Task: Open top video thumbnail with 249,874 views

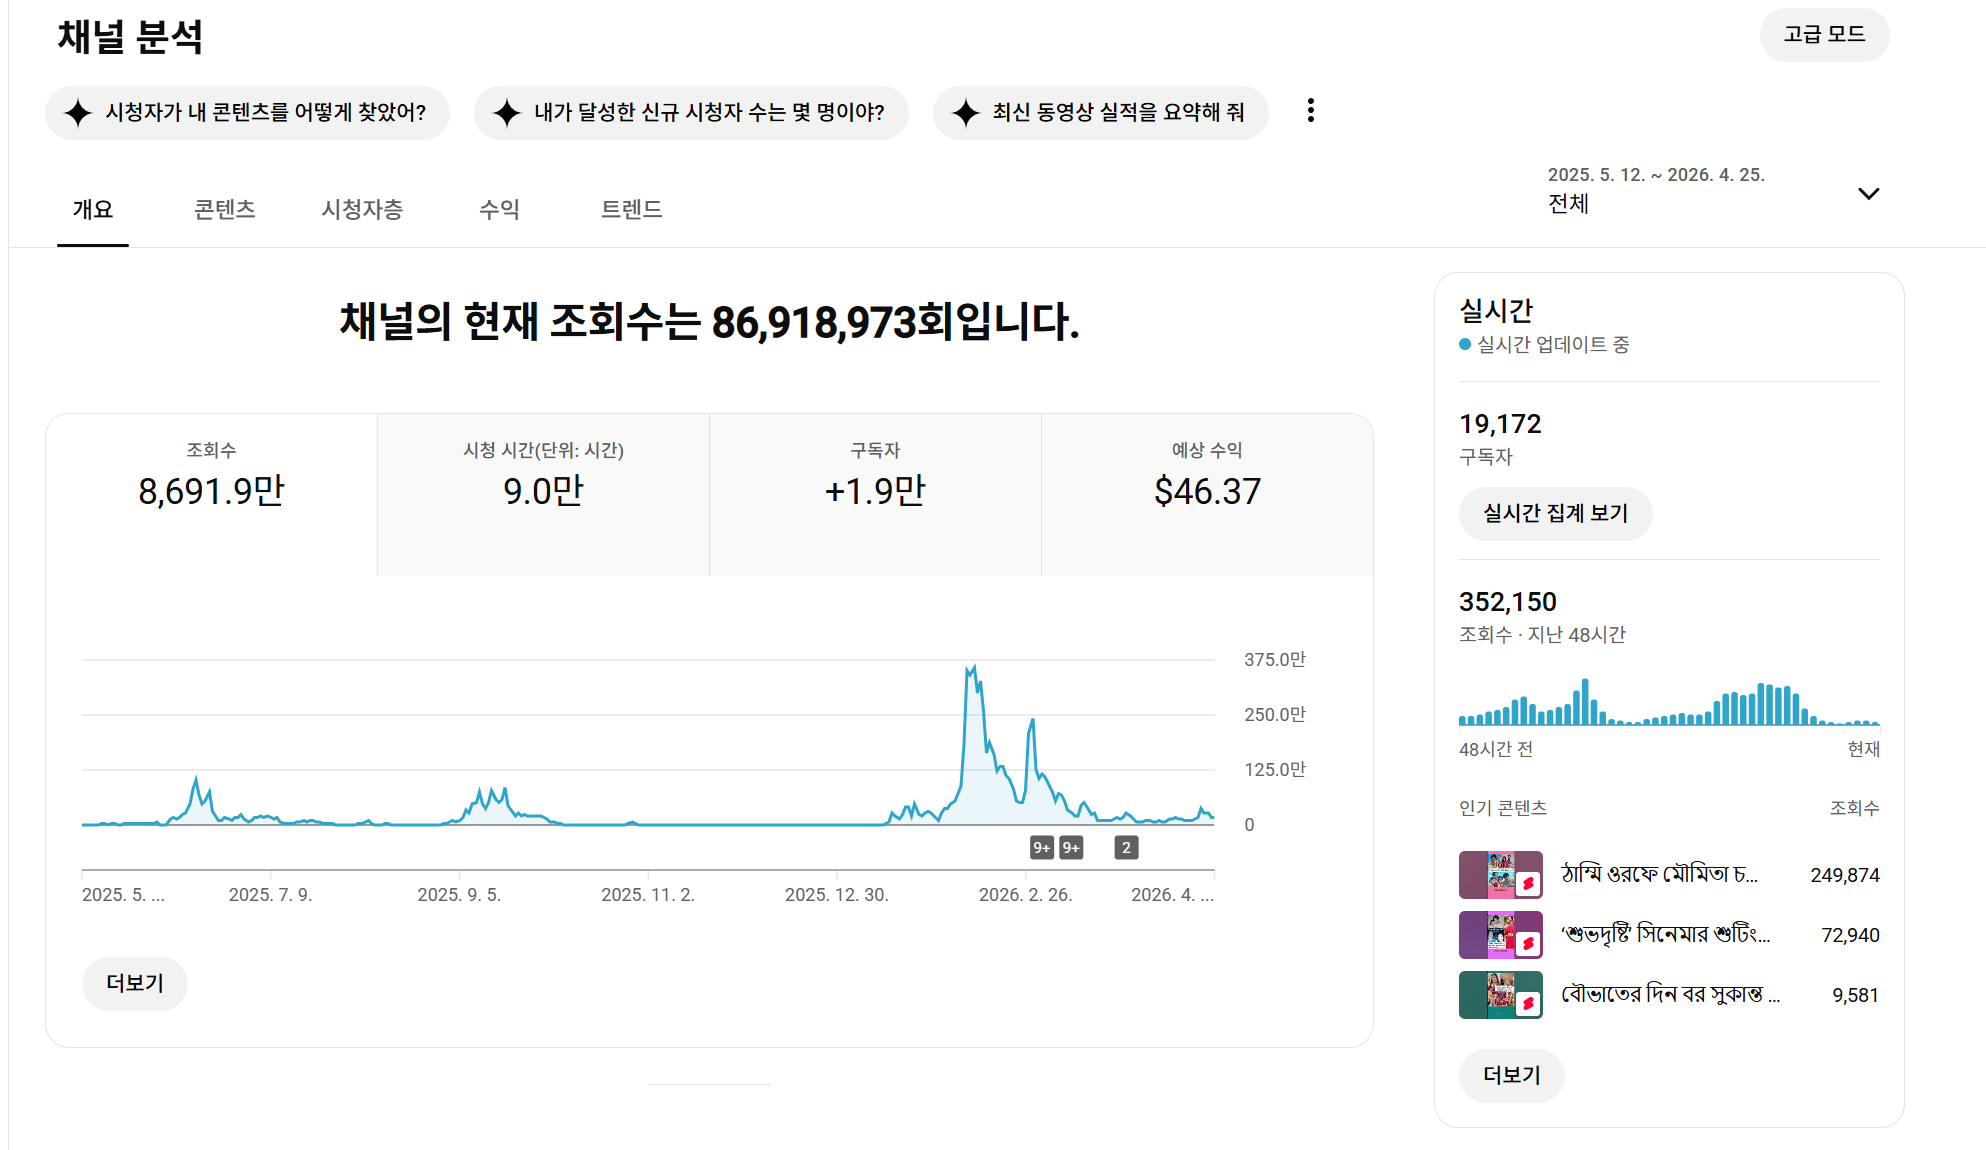Action: coord(1500,875)
